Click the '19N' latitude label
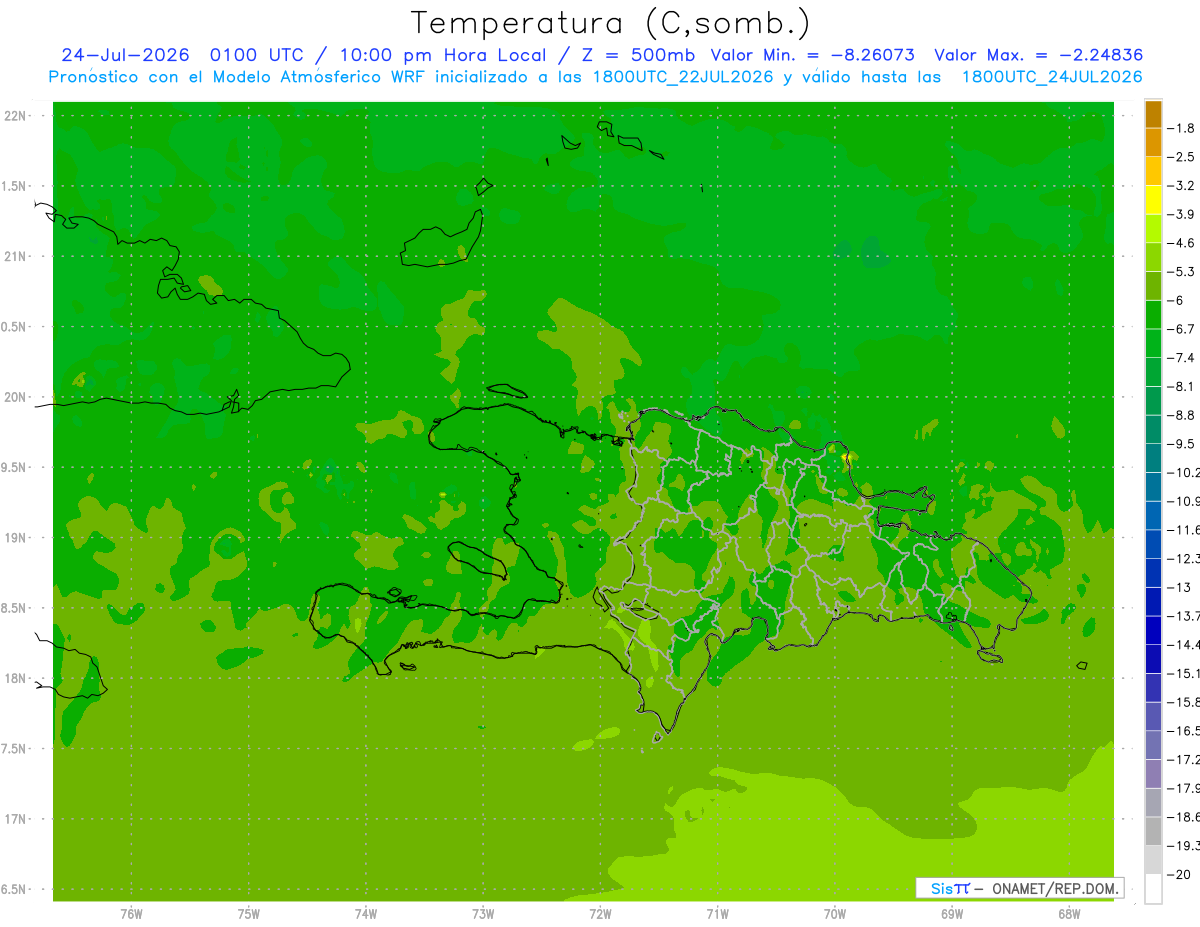Viewport: 1200px width, 927px height. 15,538
